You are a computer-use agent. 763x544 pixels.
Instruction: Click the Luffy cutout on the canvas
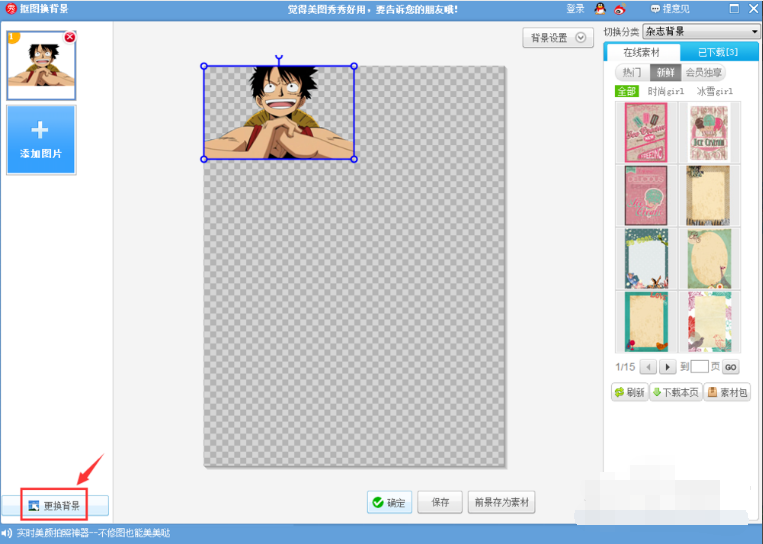coord(279,113)
